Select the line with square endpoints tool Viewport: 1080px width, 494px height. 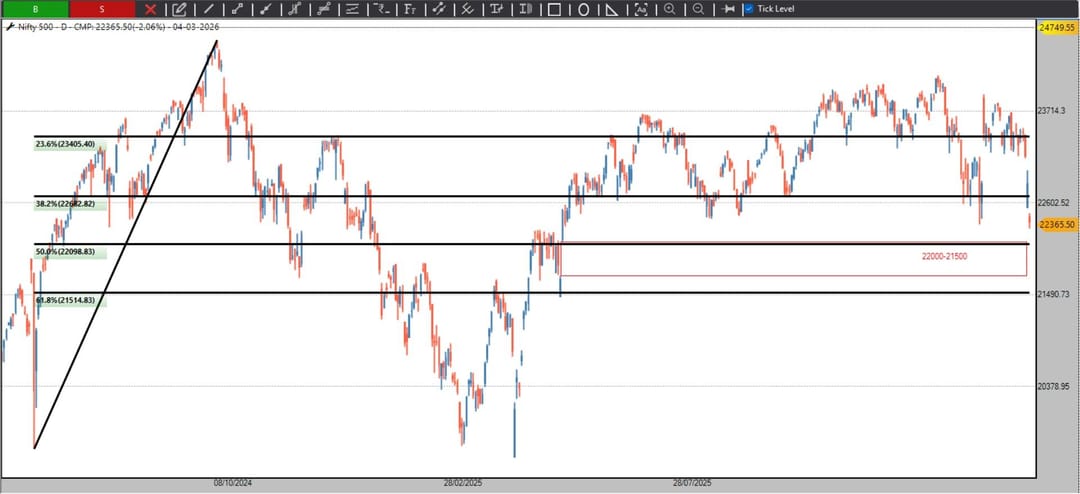click(x=238, y=9)
